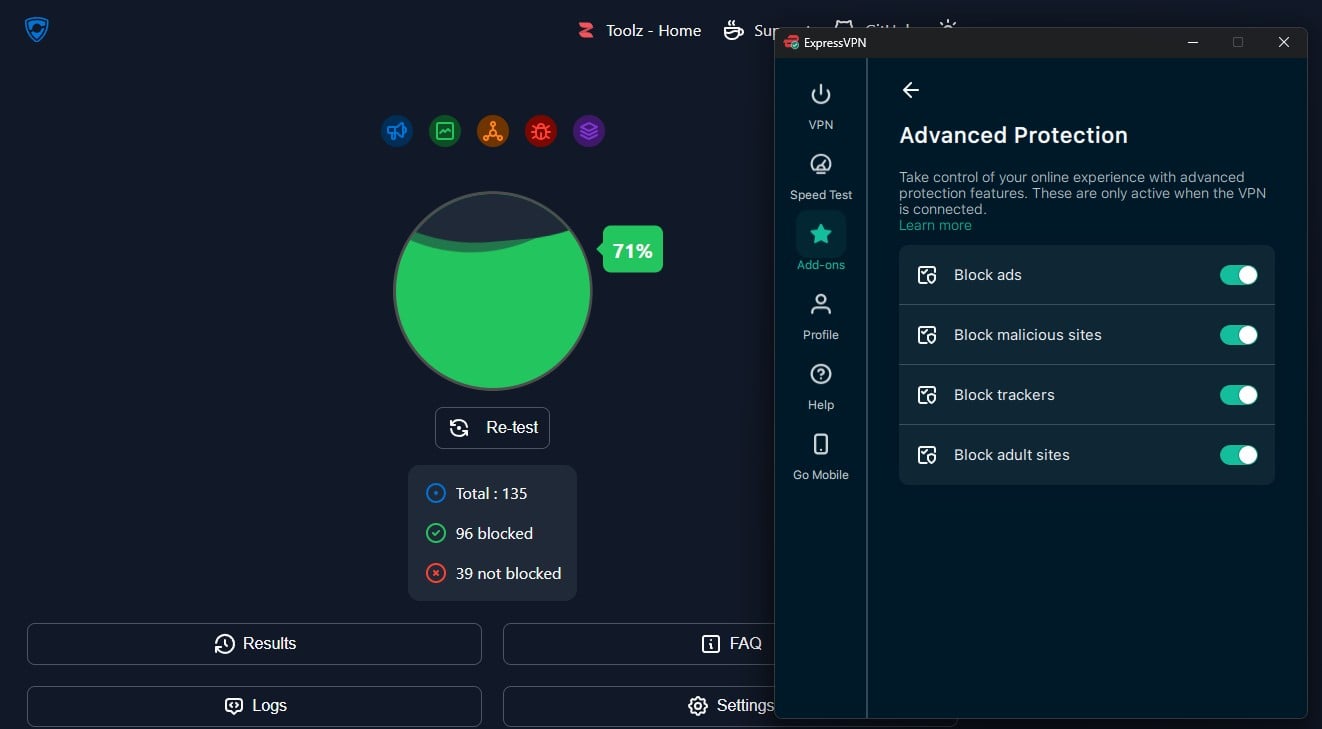The image size is (1322, 729).
Task: Open the Results button
Action: (254, 644)
